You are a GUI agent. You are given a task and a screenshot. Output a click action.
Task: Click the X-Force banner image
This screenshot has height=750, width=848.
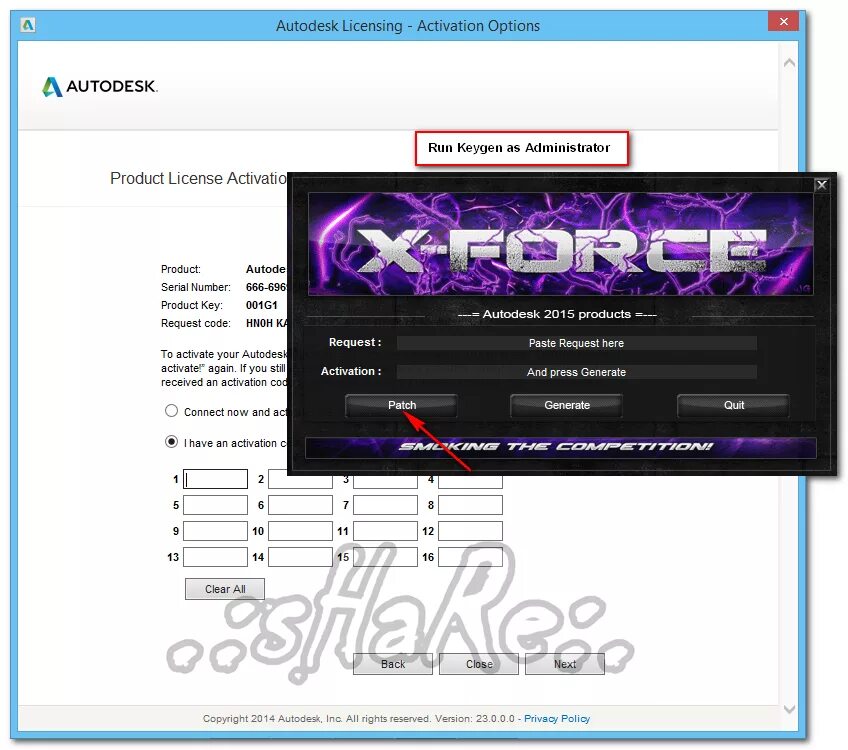(560, 244)
